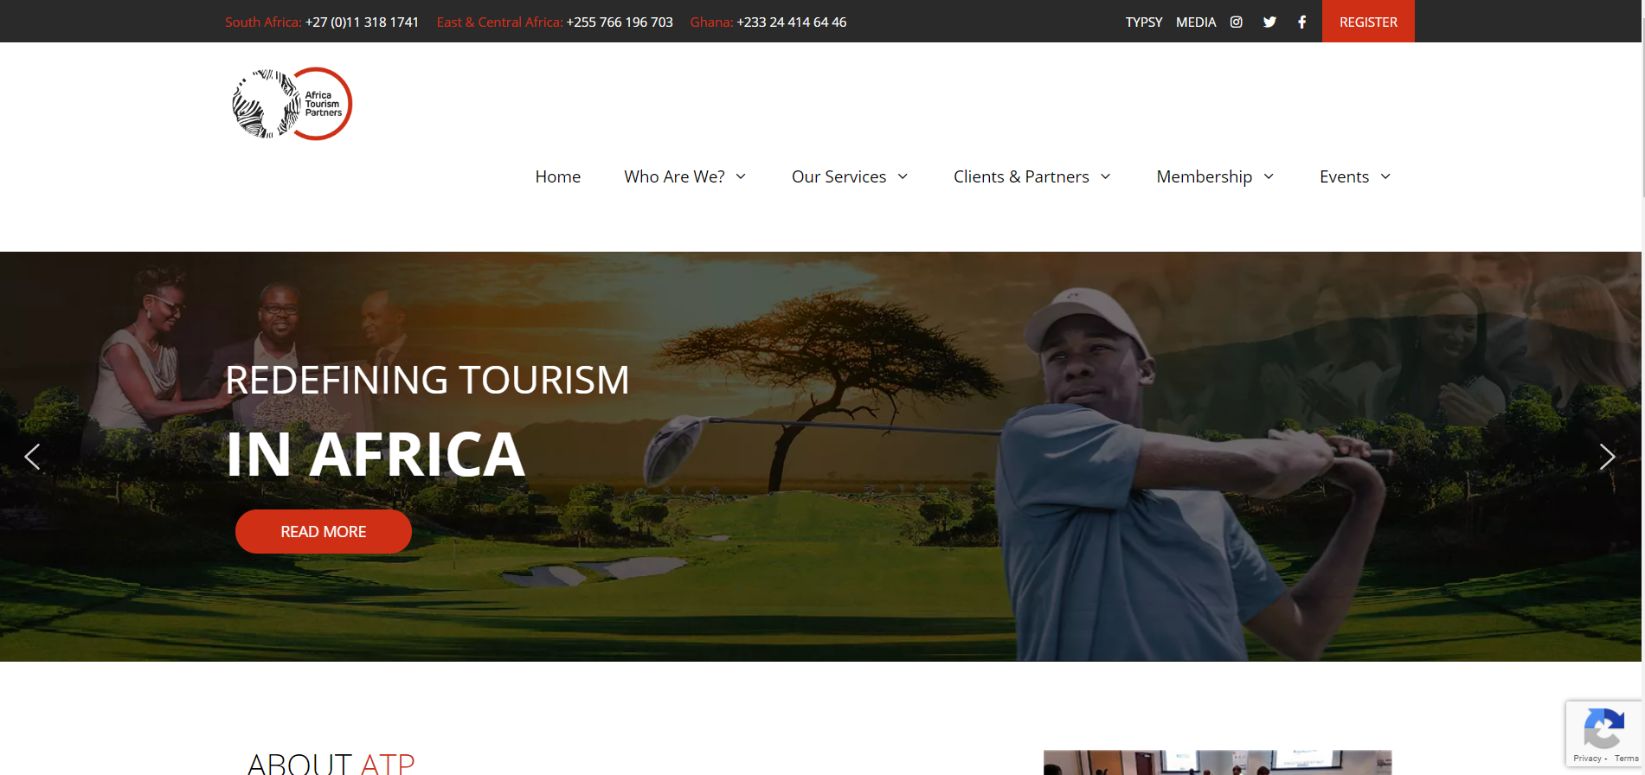1645x775 pixels.
Task: Open the Twitter bird icon
Action: [x=1269, y=22]
